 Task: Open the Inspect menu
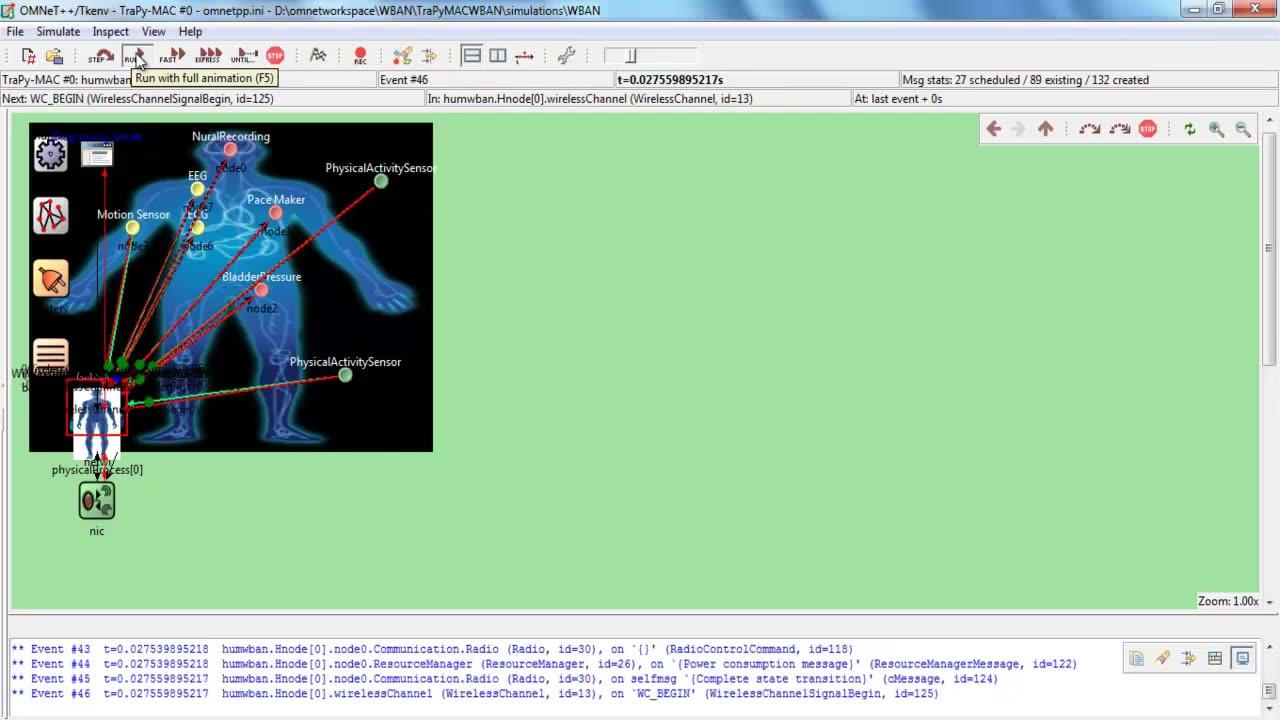click(x=111, y=32)
